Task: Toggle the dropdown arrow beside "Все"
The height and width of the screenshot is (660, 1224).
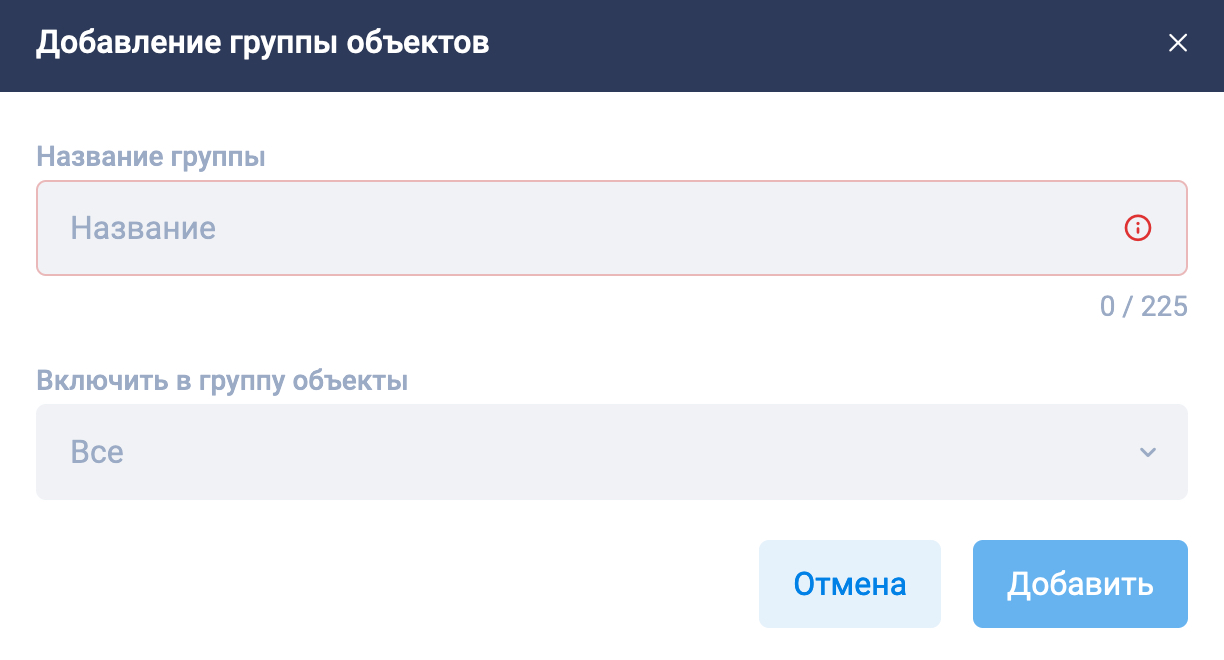Action: pos(1147,452)
